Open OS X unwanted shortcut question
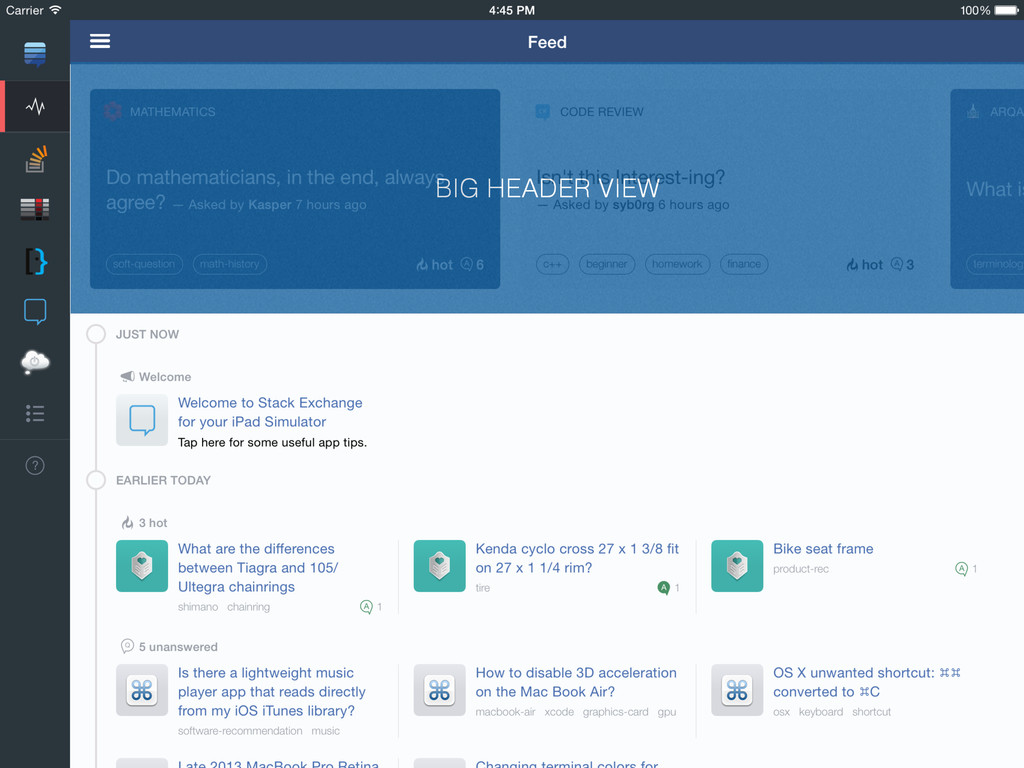The image size is (1024, 768). point(867,682)
